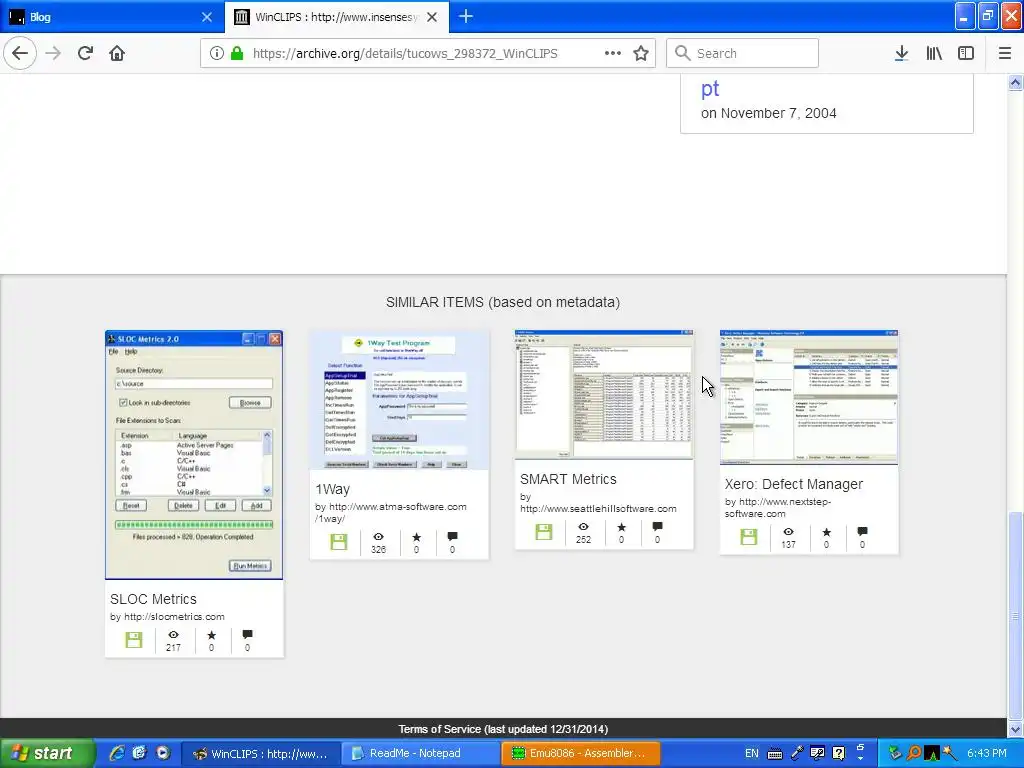
Task: Switch to ReadMe - Notepad taskbar window
Action: point(421,753)
